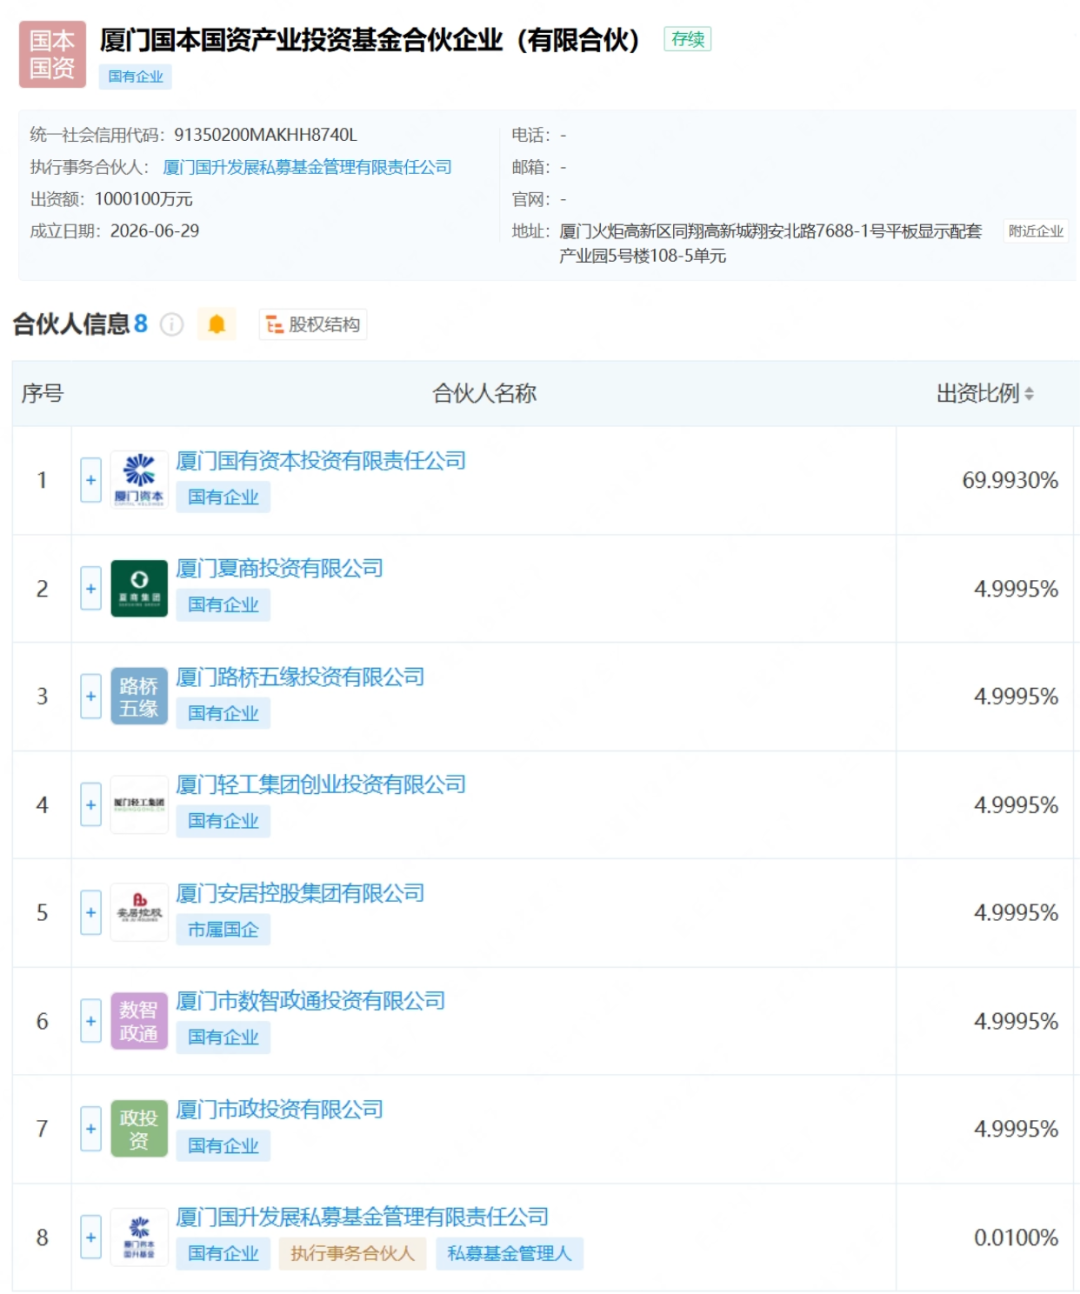This screenshot has height=1294, width=1080.
Task: Click the 厦门资本 logo in row 1
Action: pos(139,480)
